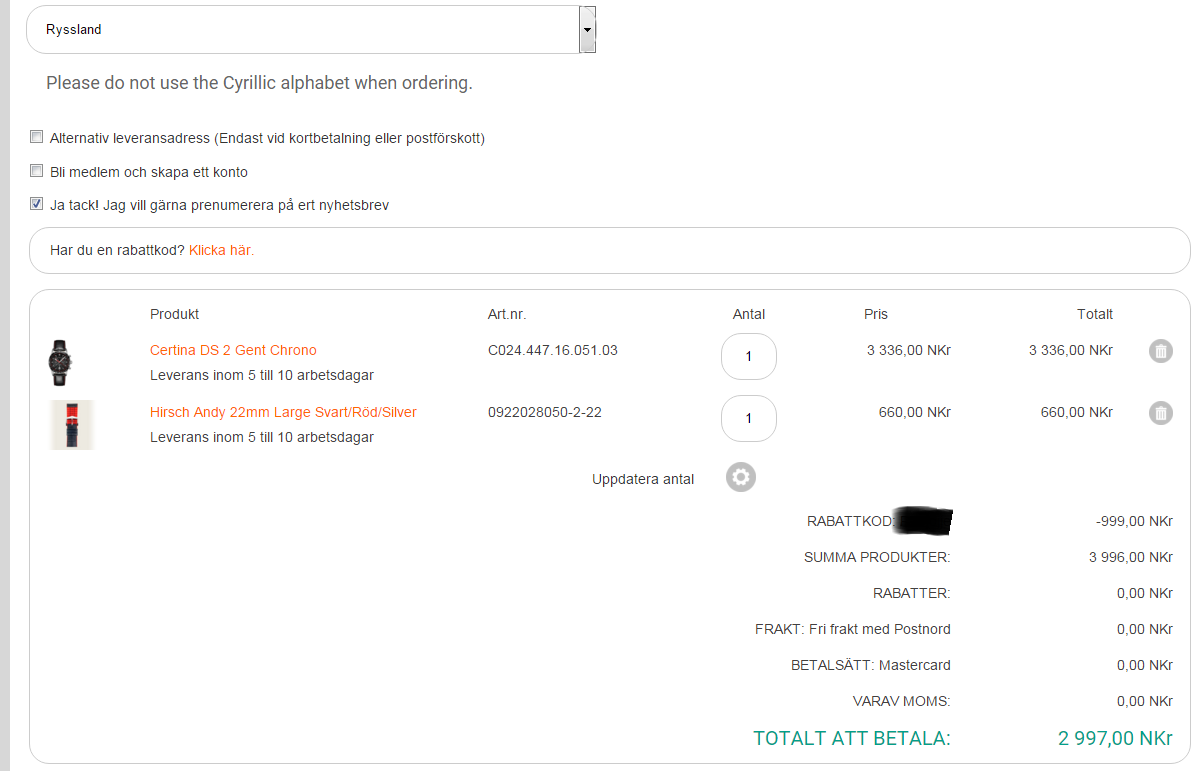1197x771 pixels.
Task: Click the Uppdatera antal label
Action: (x=643, y=479)
